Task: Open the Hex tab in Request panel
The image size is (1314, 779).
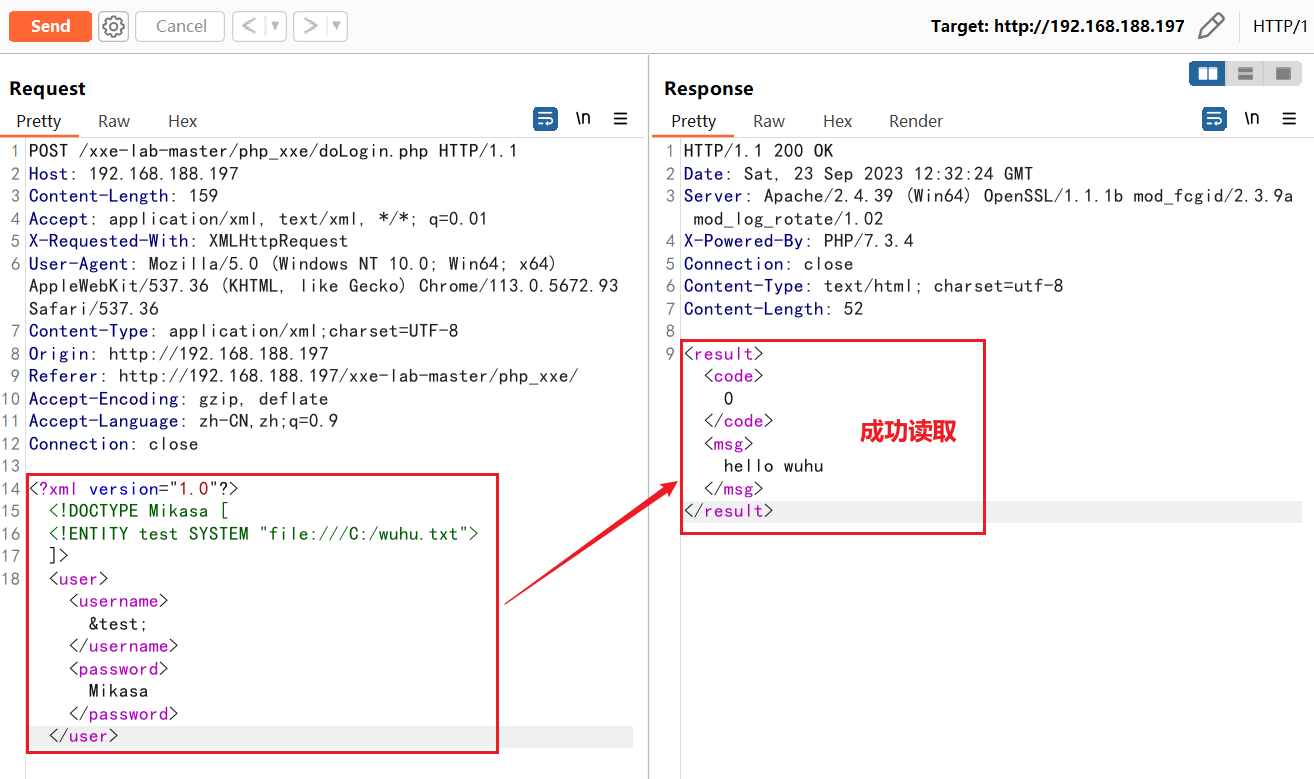Action: point(182,121)
